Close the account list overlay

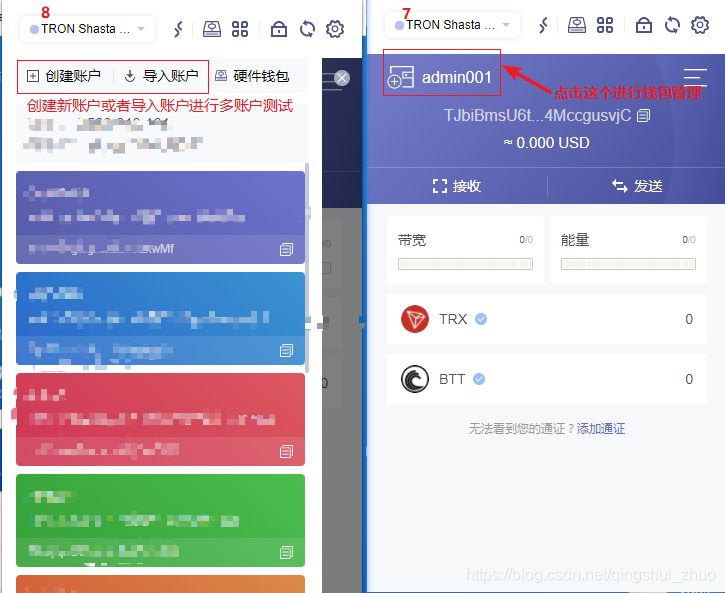(342, 78)
